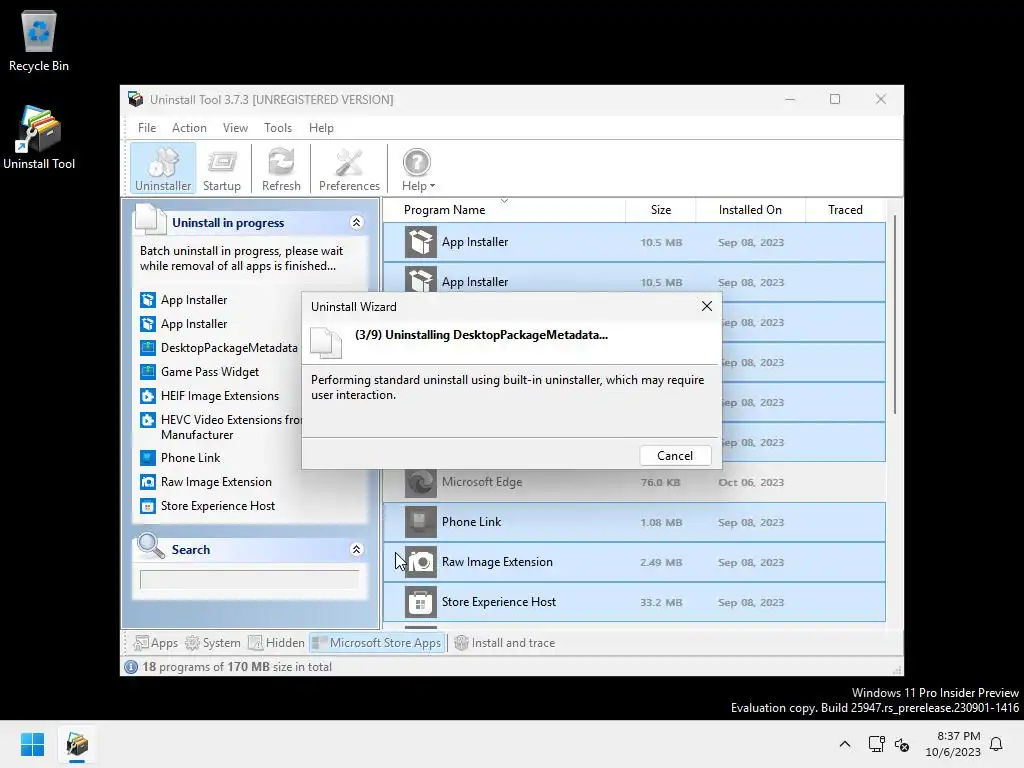
Task: Click the muted volume tray icon
Action: [x=902, y=744]
